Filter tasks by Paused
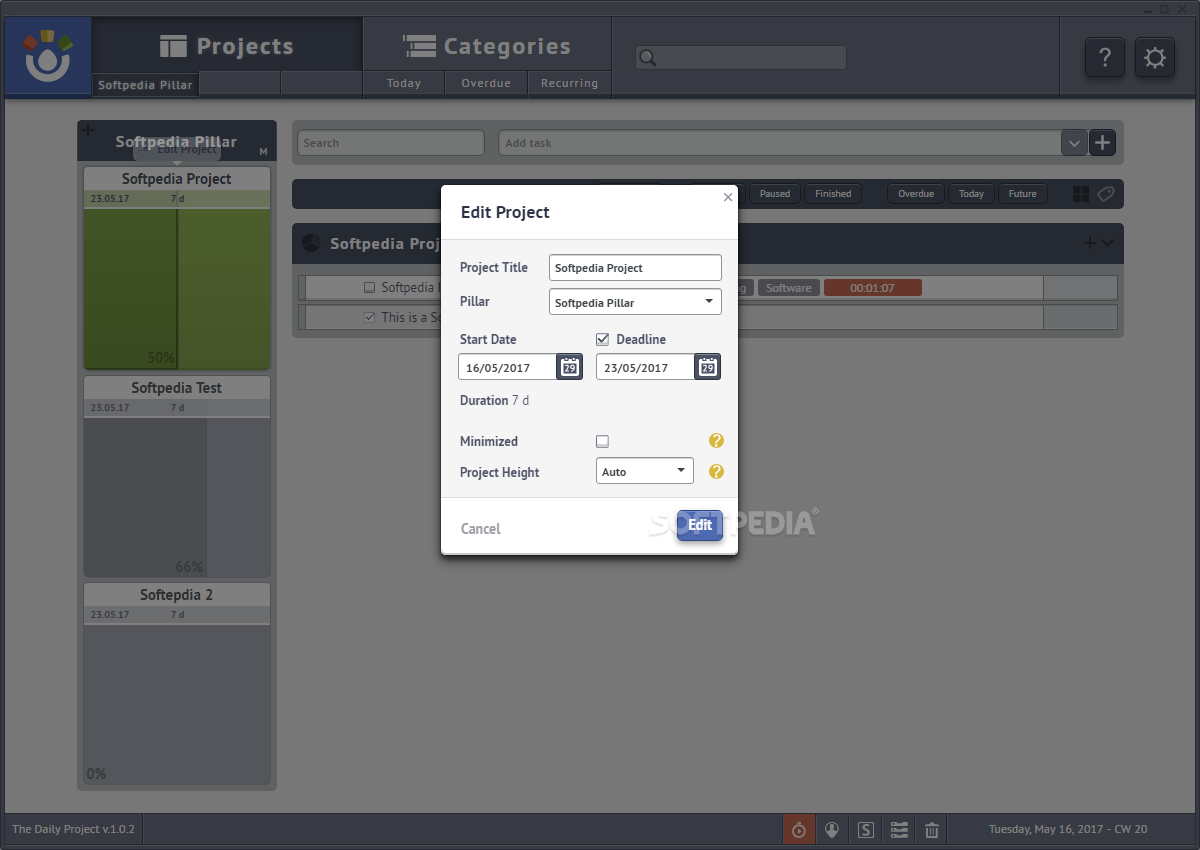 (x=775, y=194)
